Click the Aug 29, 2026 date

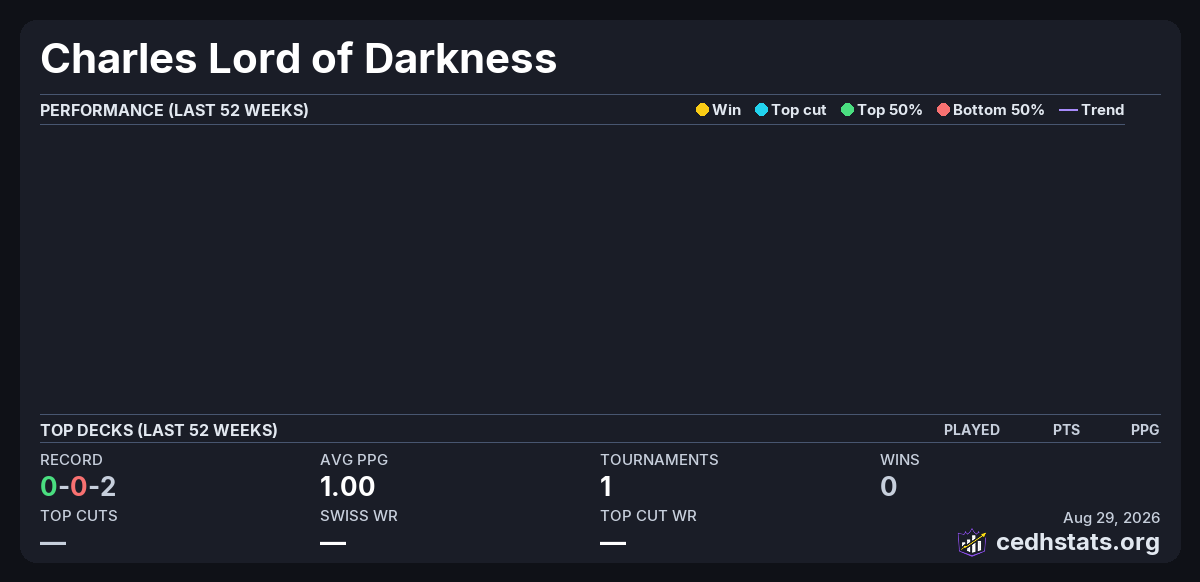point(1111,518)
